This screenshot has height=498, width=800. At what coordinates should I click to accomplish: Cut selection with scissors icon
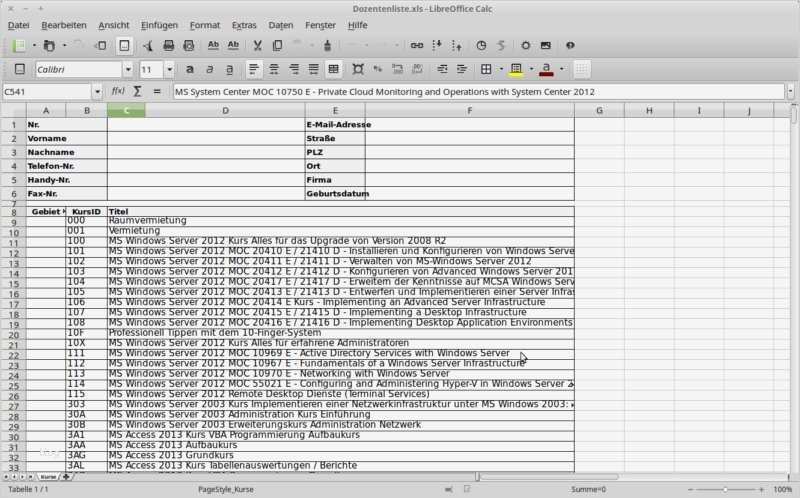(258, 46)
